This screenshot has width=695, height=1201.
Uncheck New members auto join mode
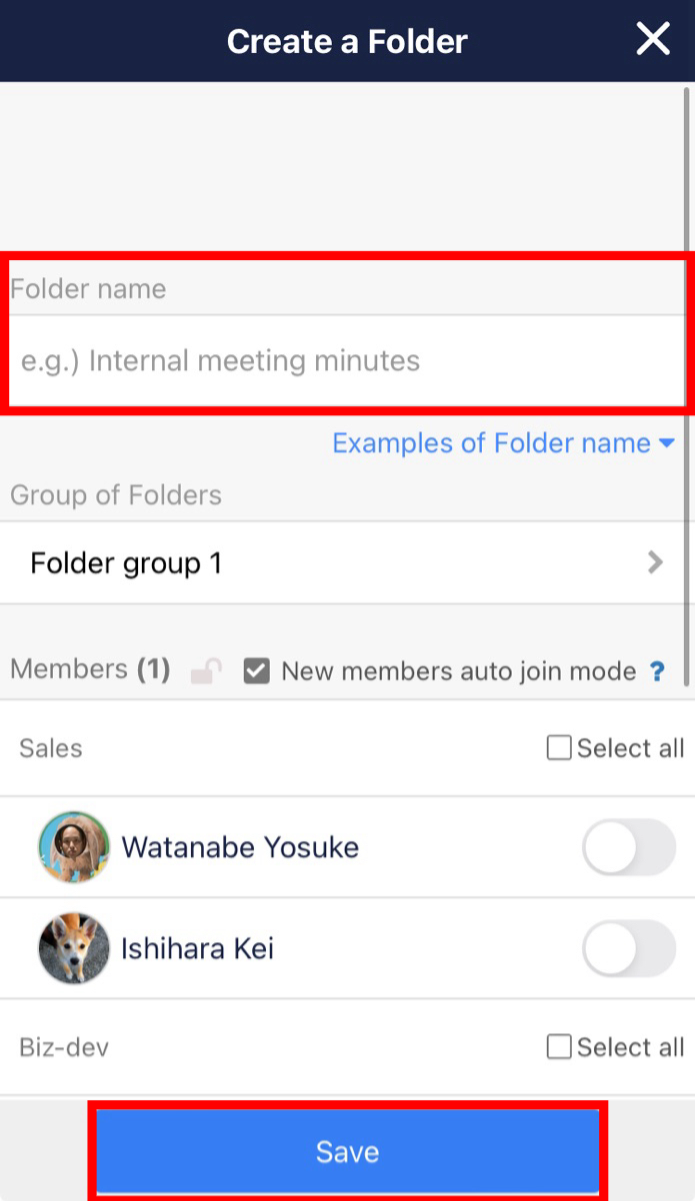point(257,671)
